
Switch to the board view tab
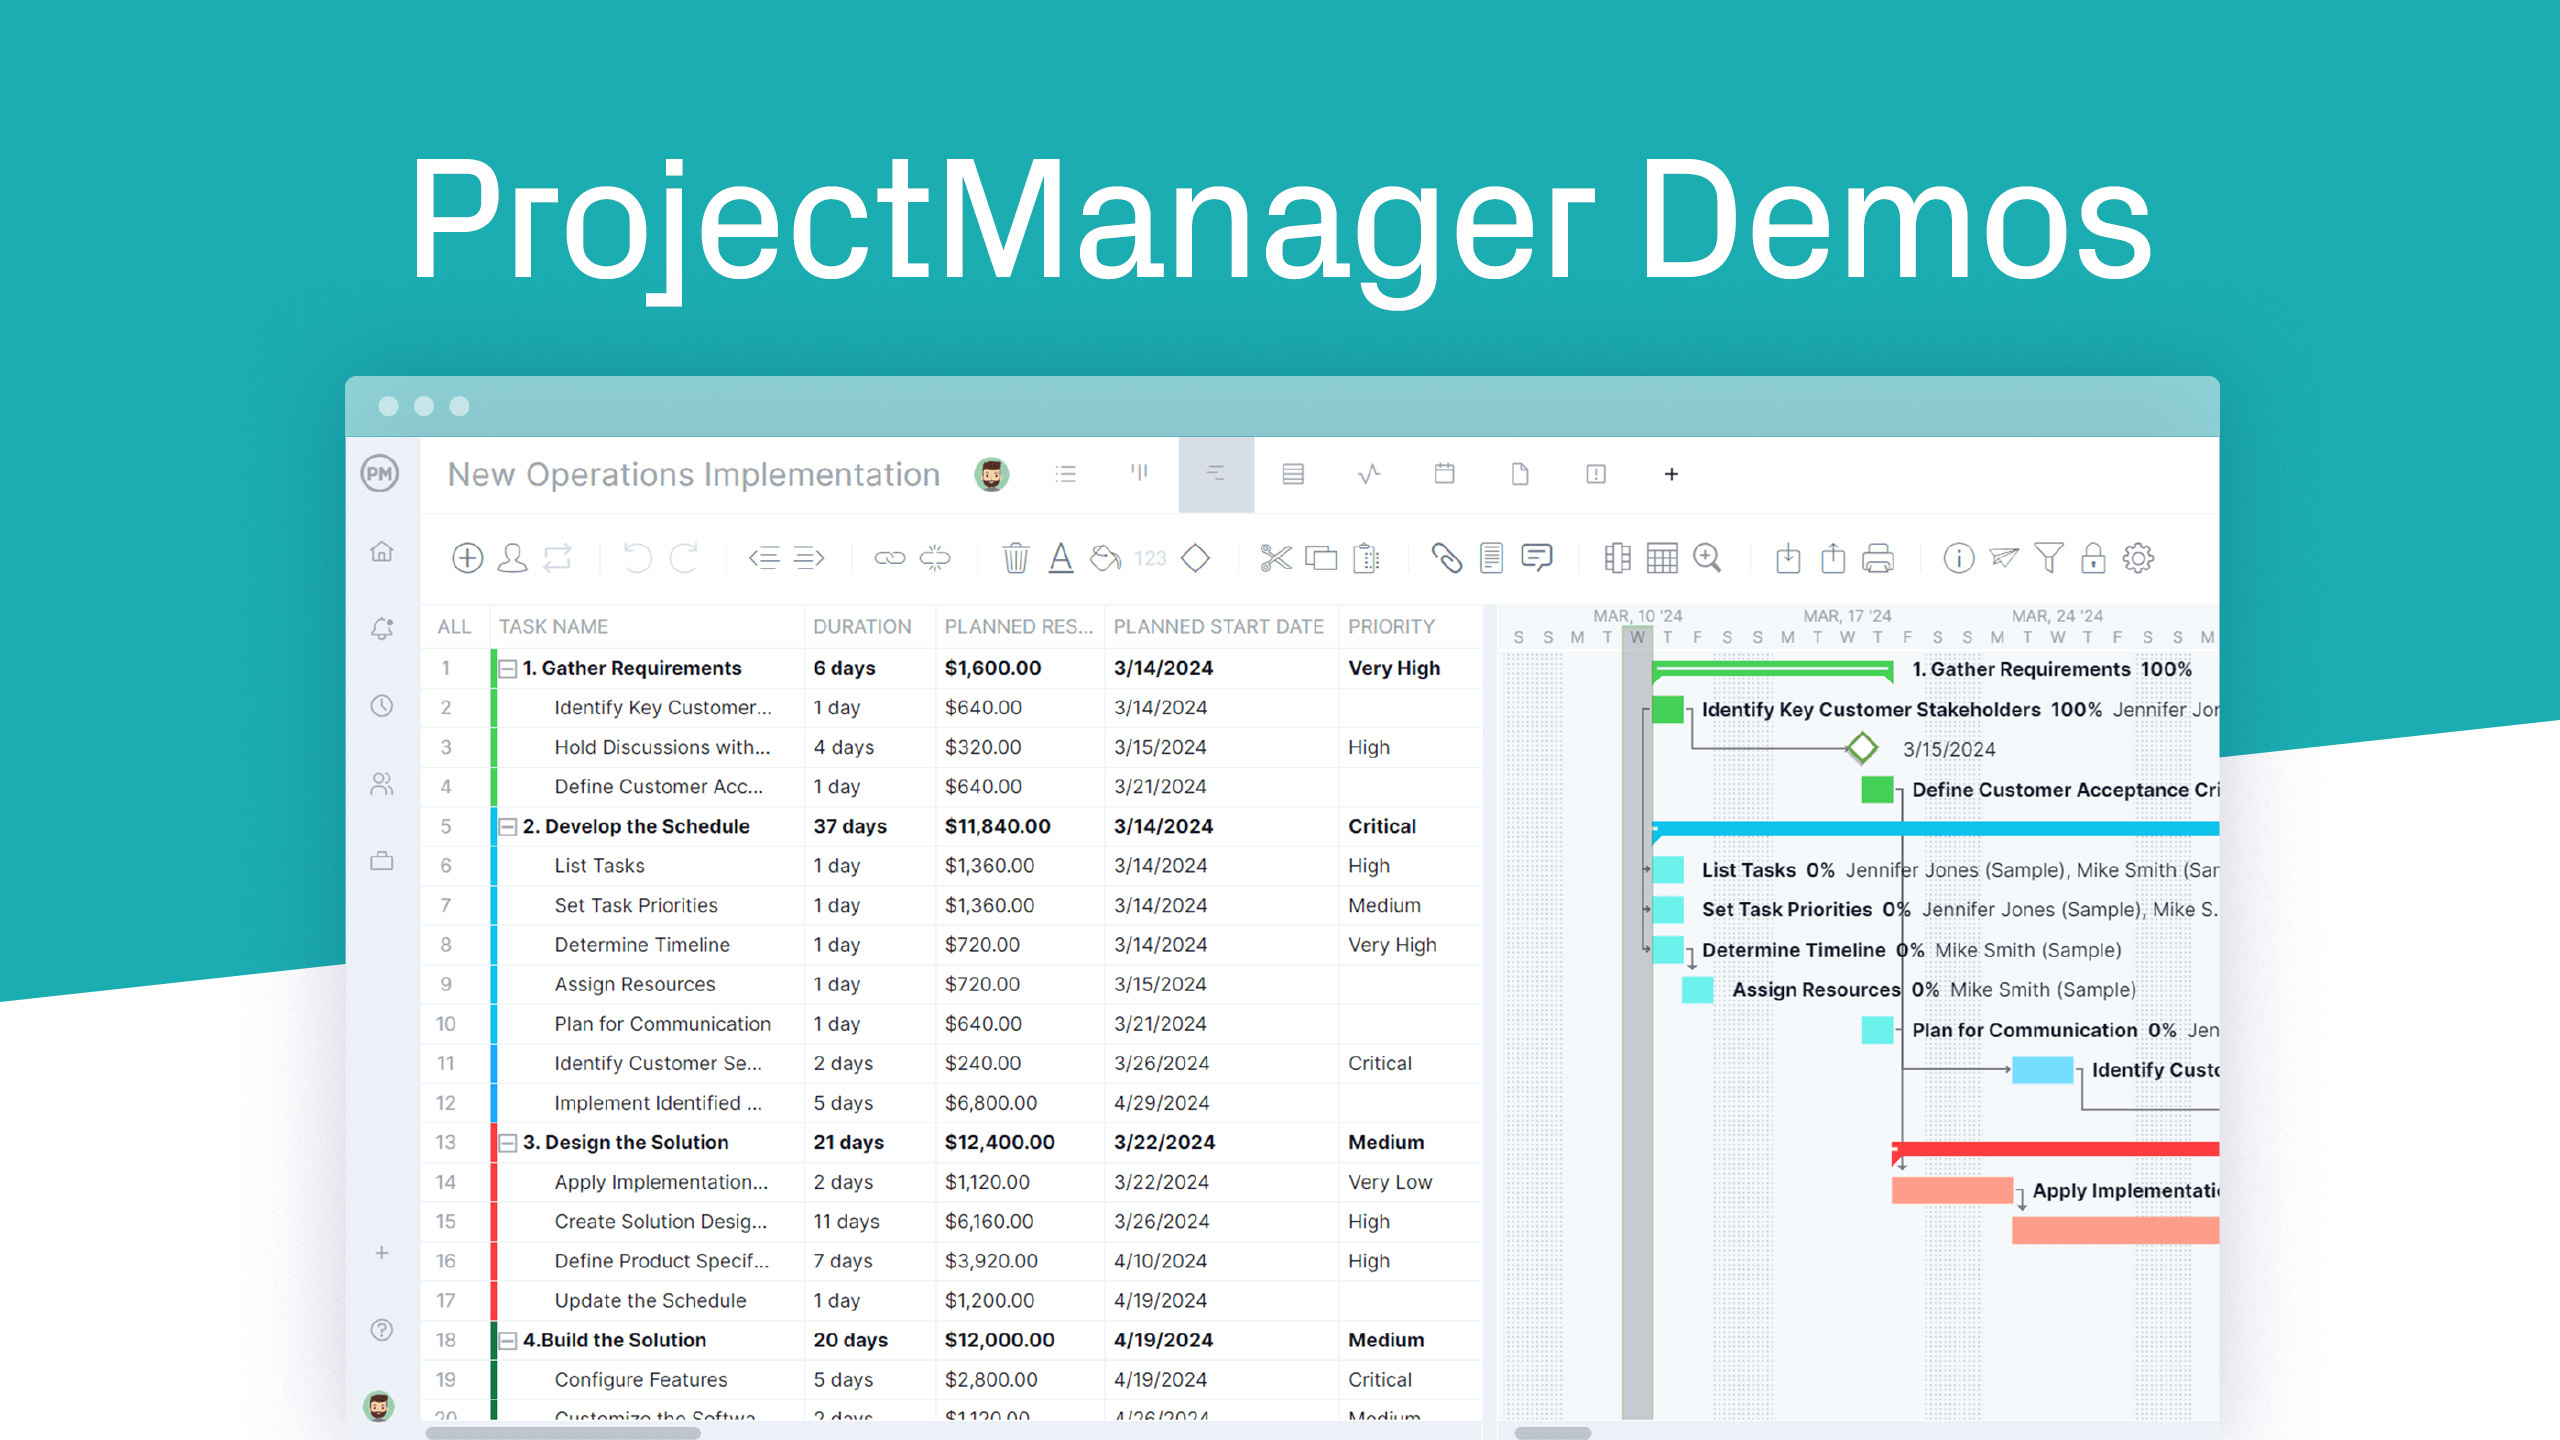point(1139,472)
